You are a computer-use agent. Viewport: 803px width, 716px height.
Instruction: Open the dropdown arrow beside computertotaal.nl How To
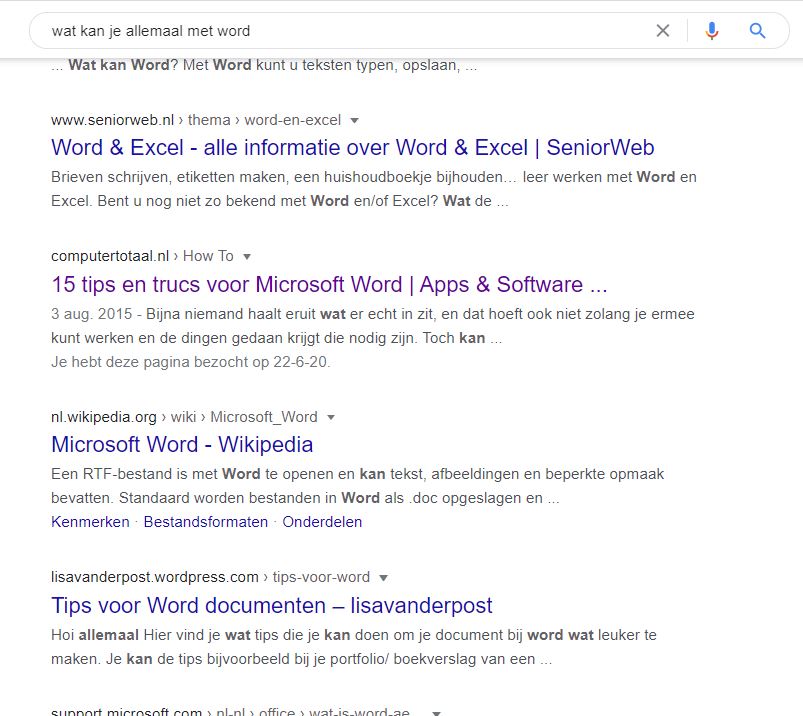pos(247,257)
